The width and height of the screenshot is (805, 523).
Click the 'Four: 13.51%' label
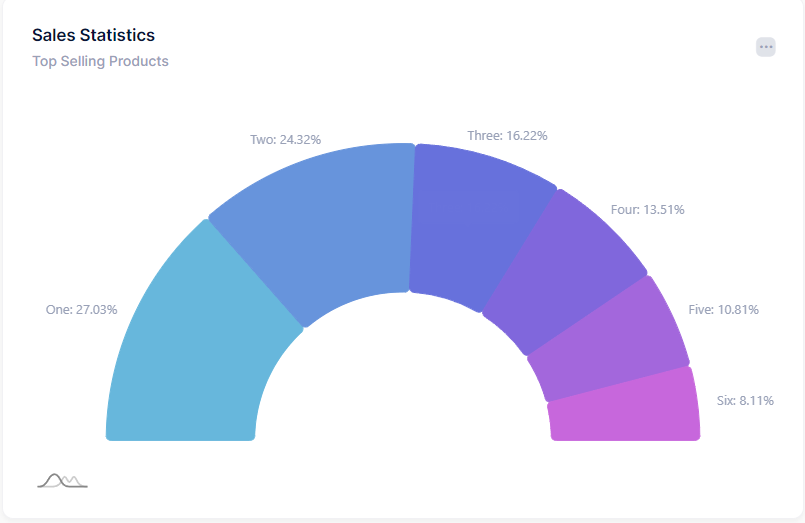coord(647,210)
